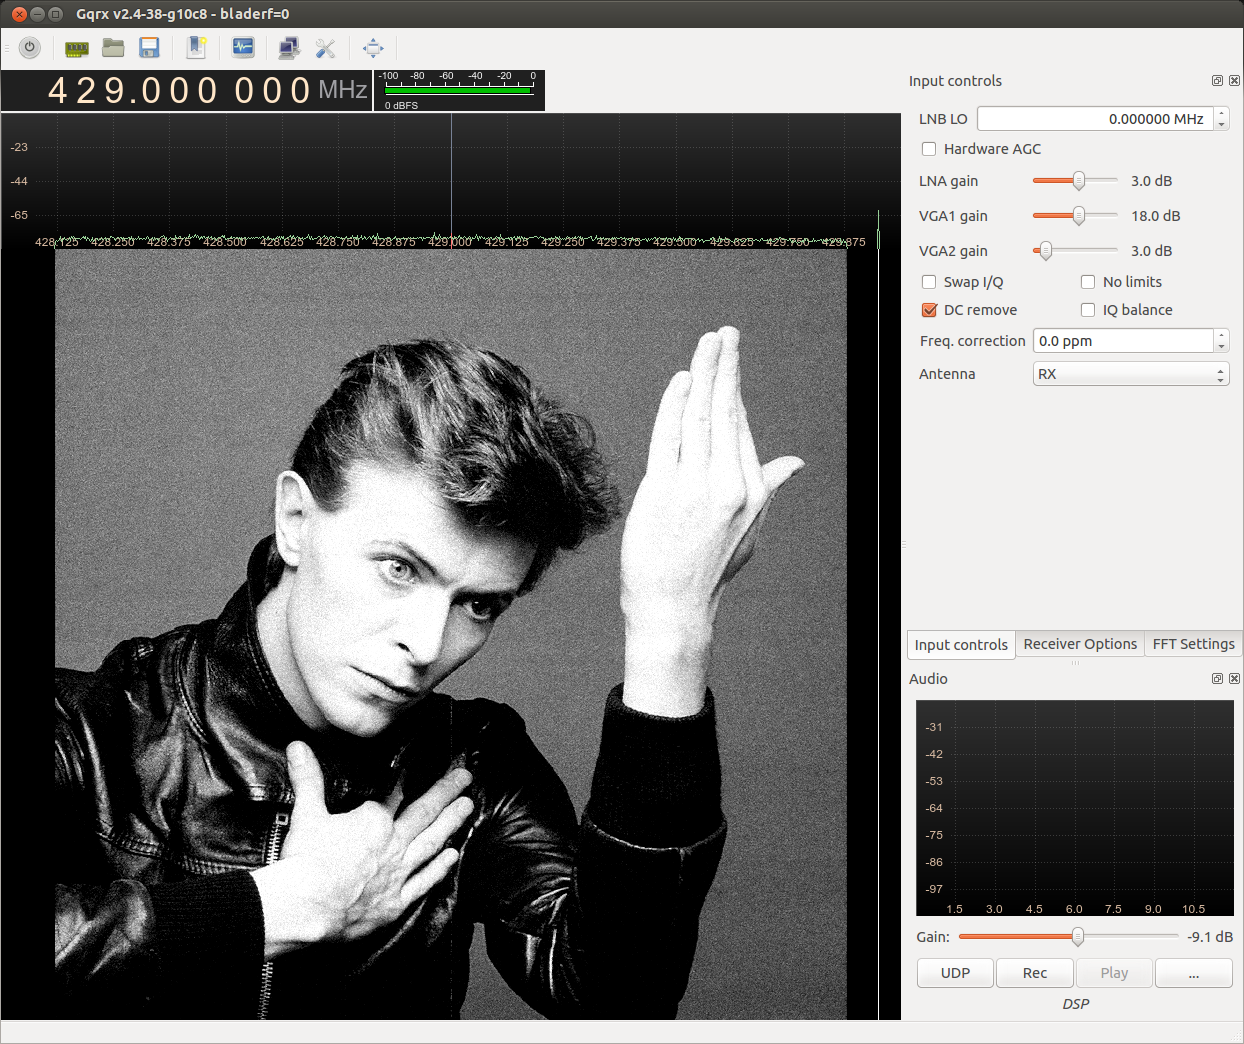Image resolution: width=1244 pixels, height=1044 pixels.
Task: Click the remote control computers icon
Action: 289,48
